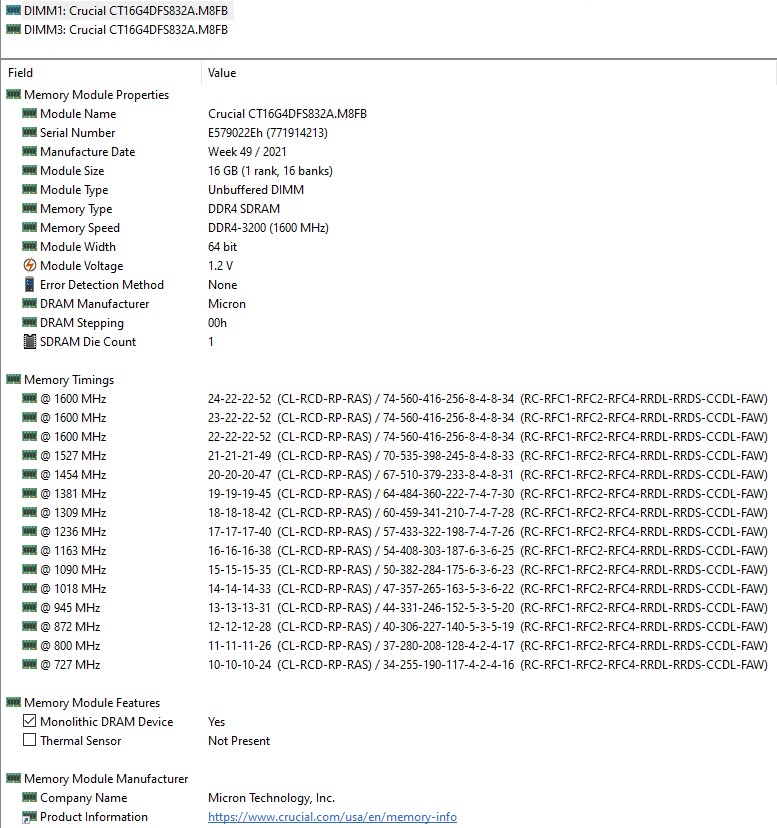Screen dimensions: 777x828
Task: Select the Unbuffered DIMM value
Action: [256, 190]
